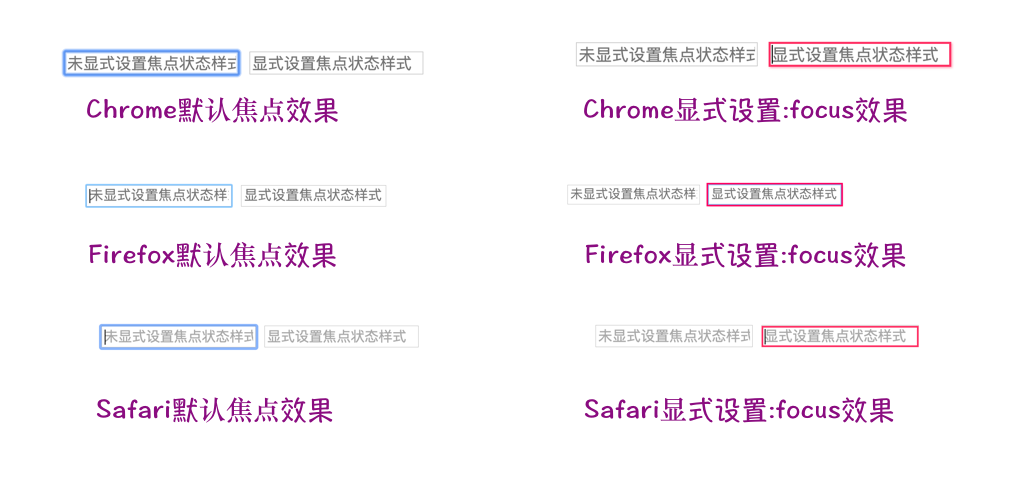Click the Chrome默认焦点效果 caption text
Image resolution: width=1035 pixels, height=480 pixels.
pos(212,110)
